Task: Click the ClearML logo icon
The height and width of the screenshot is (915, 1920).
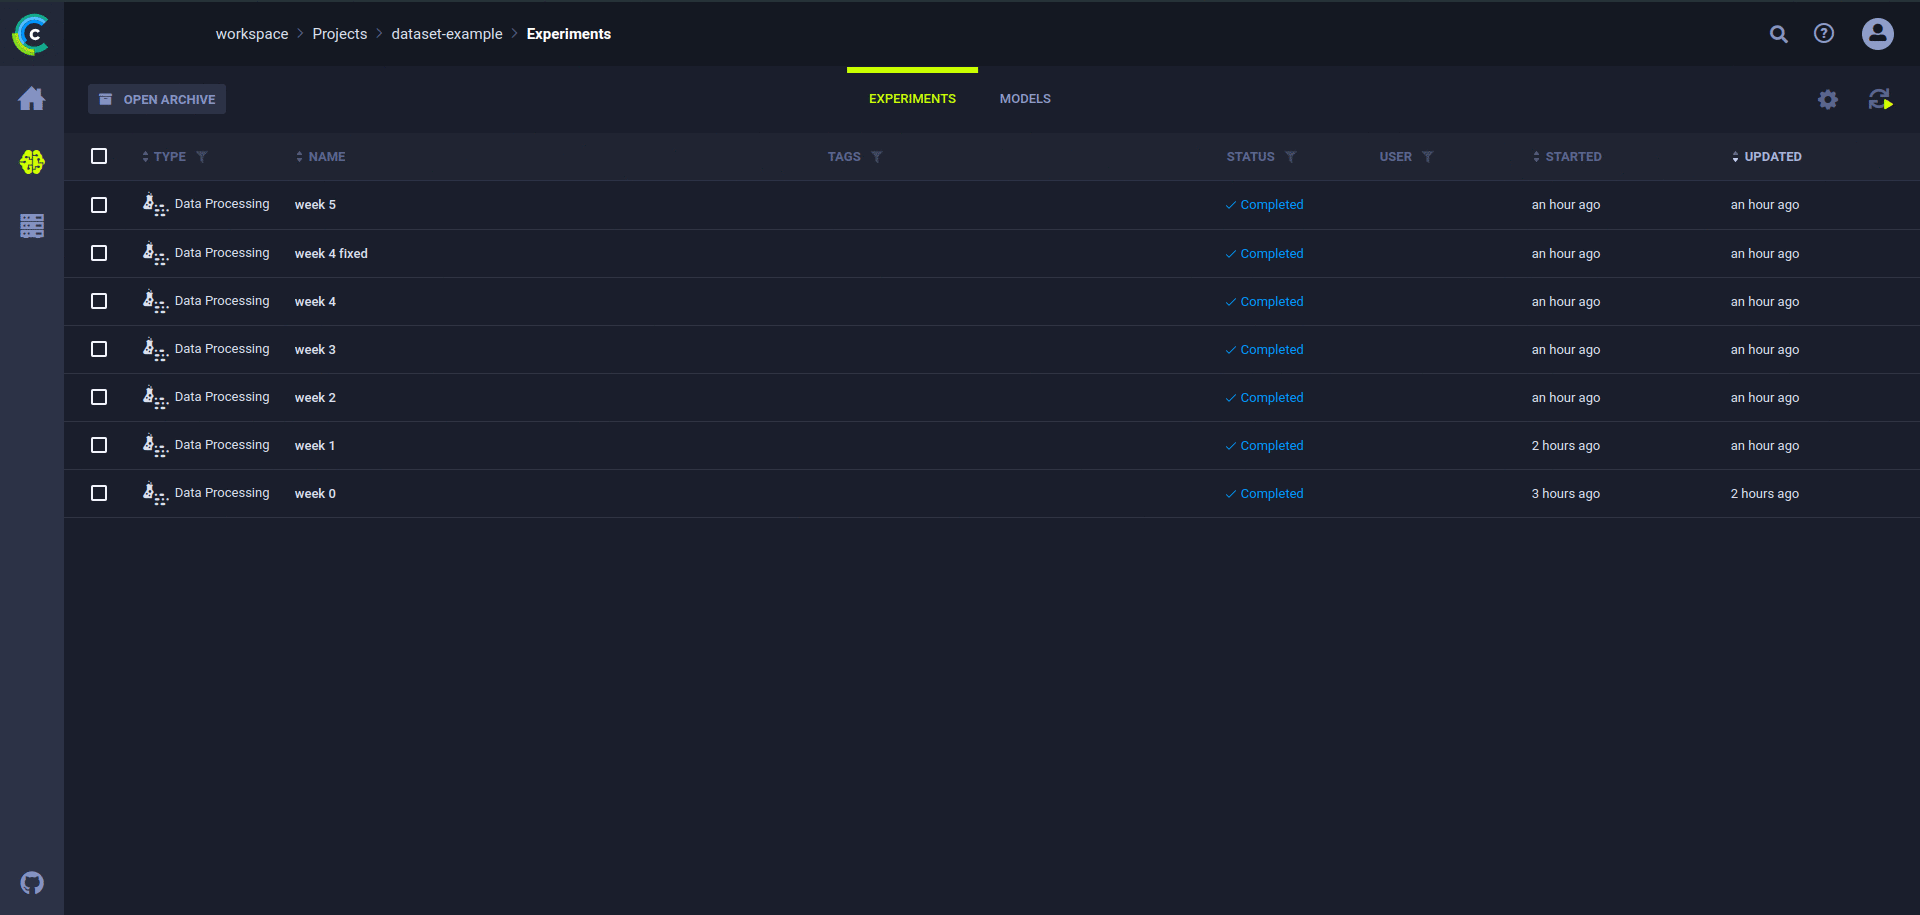Action: coord(31,34)
